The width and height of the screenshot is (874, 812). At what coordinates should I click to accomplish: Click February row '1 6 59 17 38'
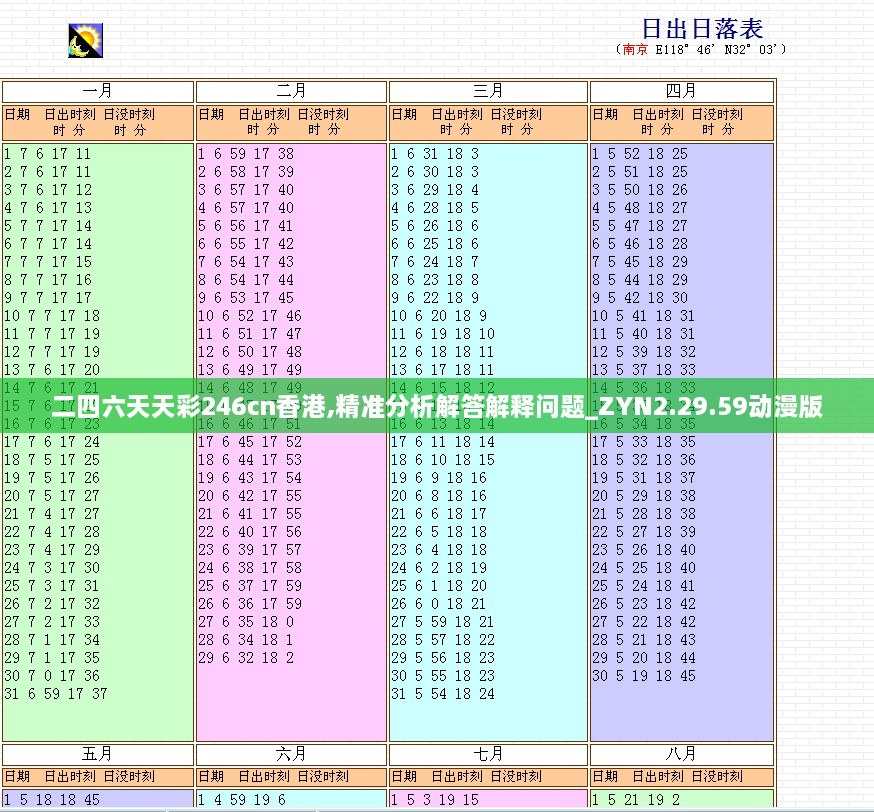tap(246, 154)
